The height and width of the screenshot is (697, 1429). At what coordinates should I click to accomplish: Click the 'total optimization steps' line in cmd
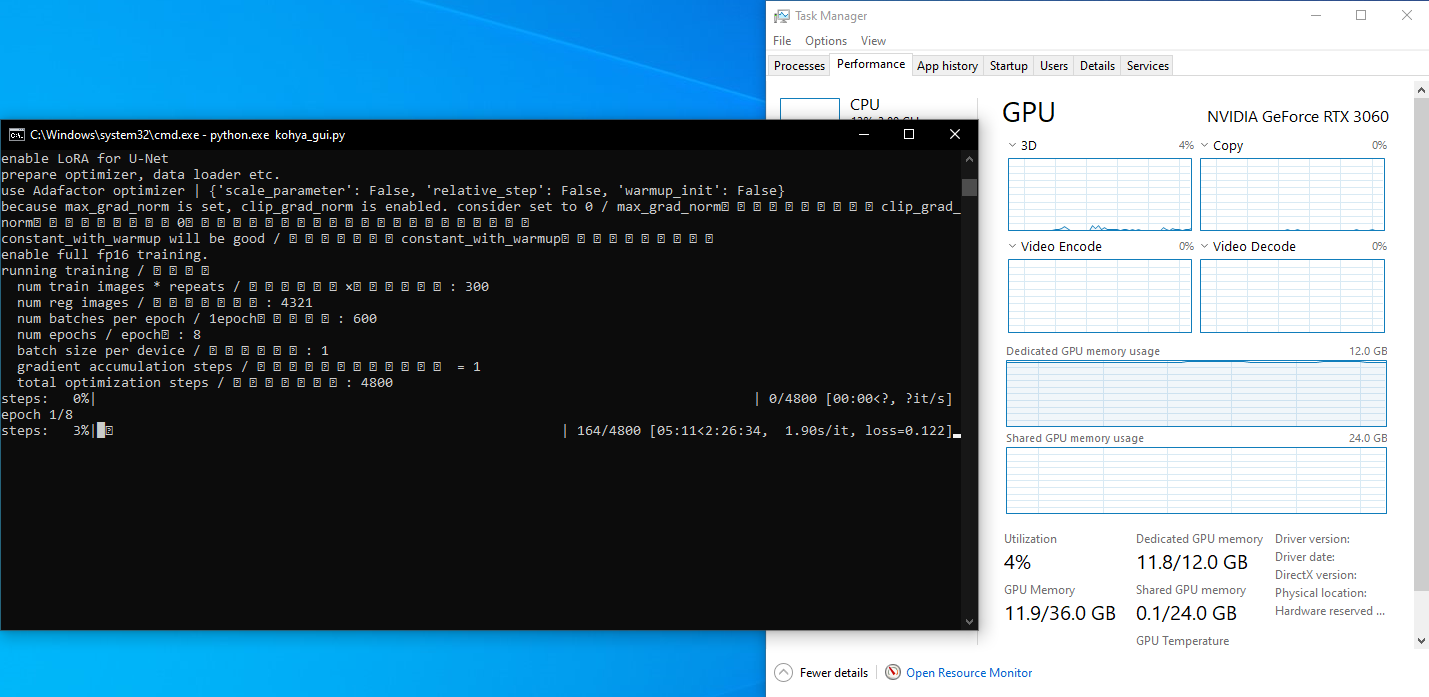(x=205, y=383)
